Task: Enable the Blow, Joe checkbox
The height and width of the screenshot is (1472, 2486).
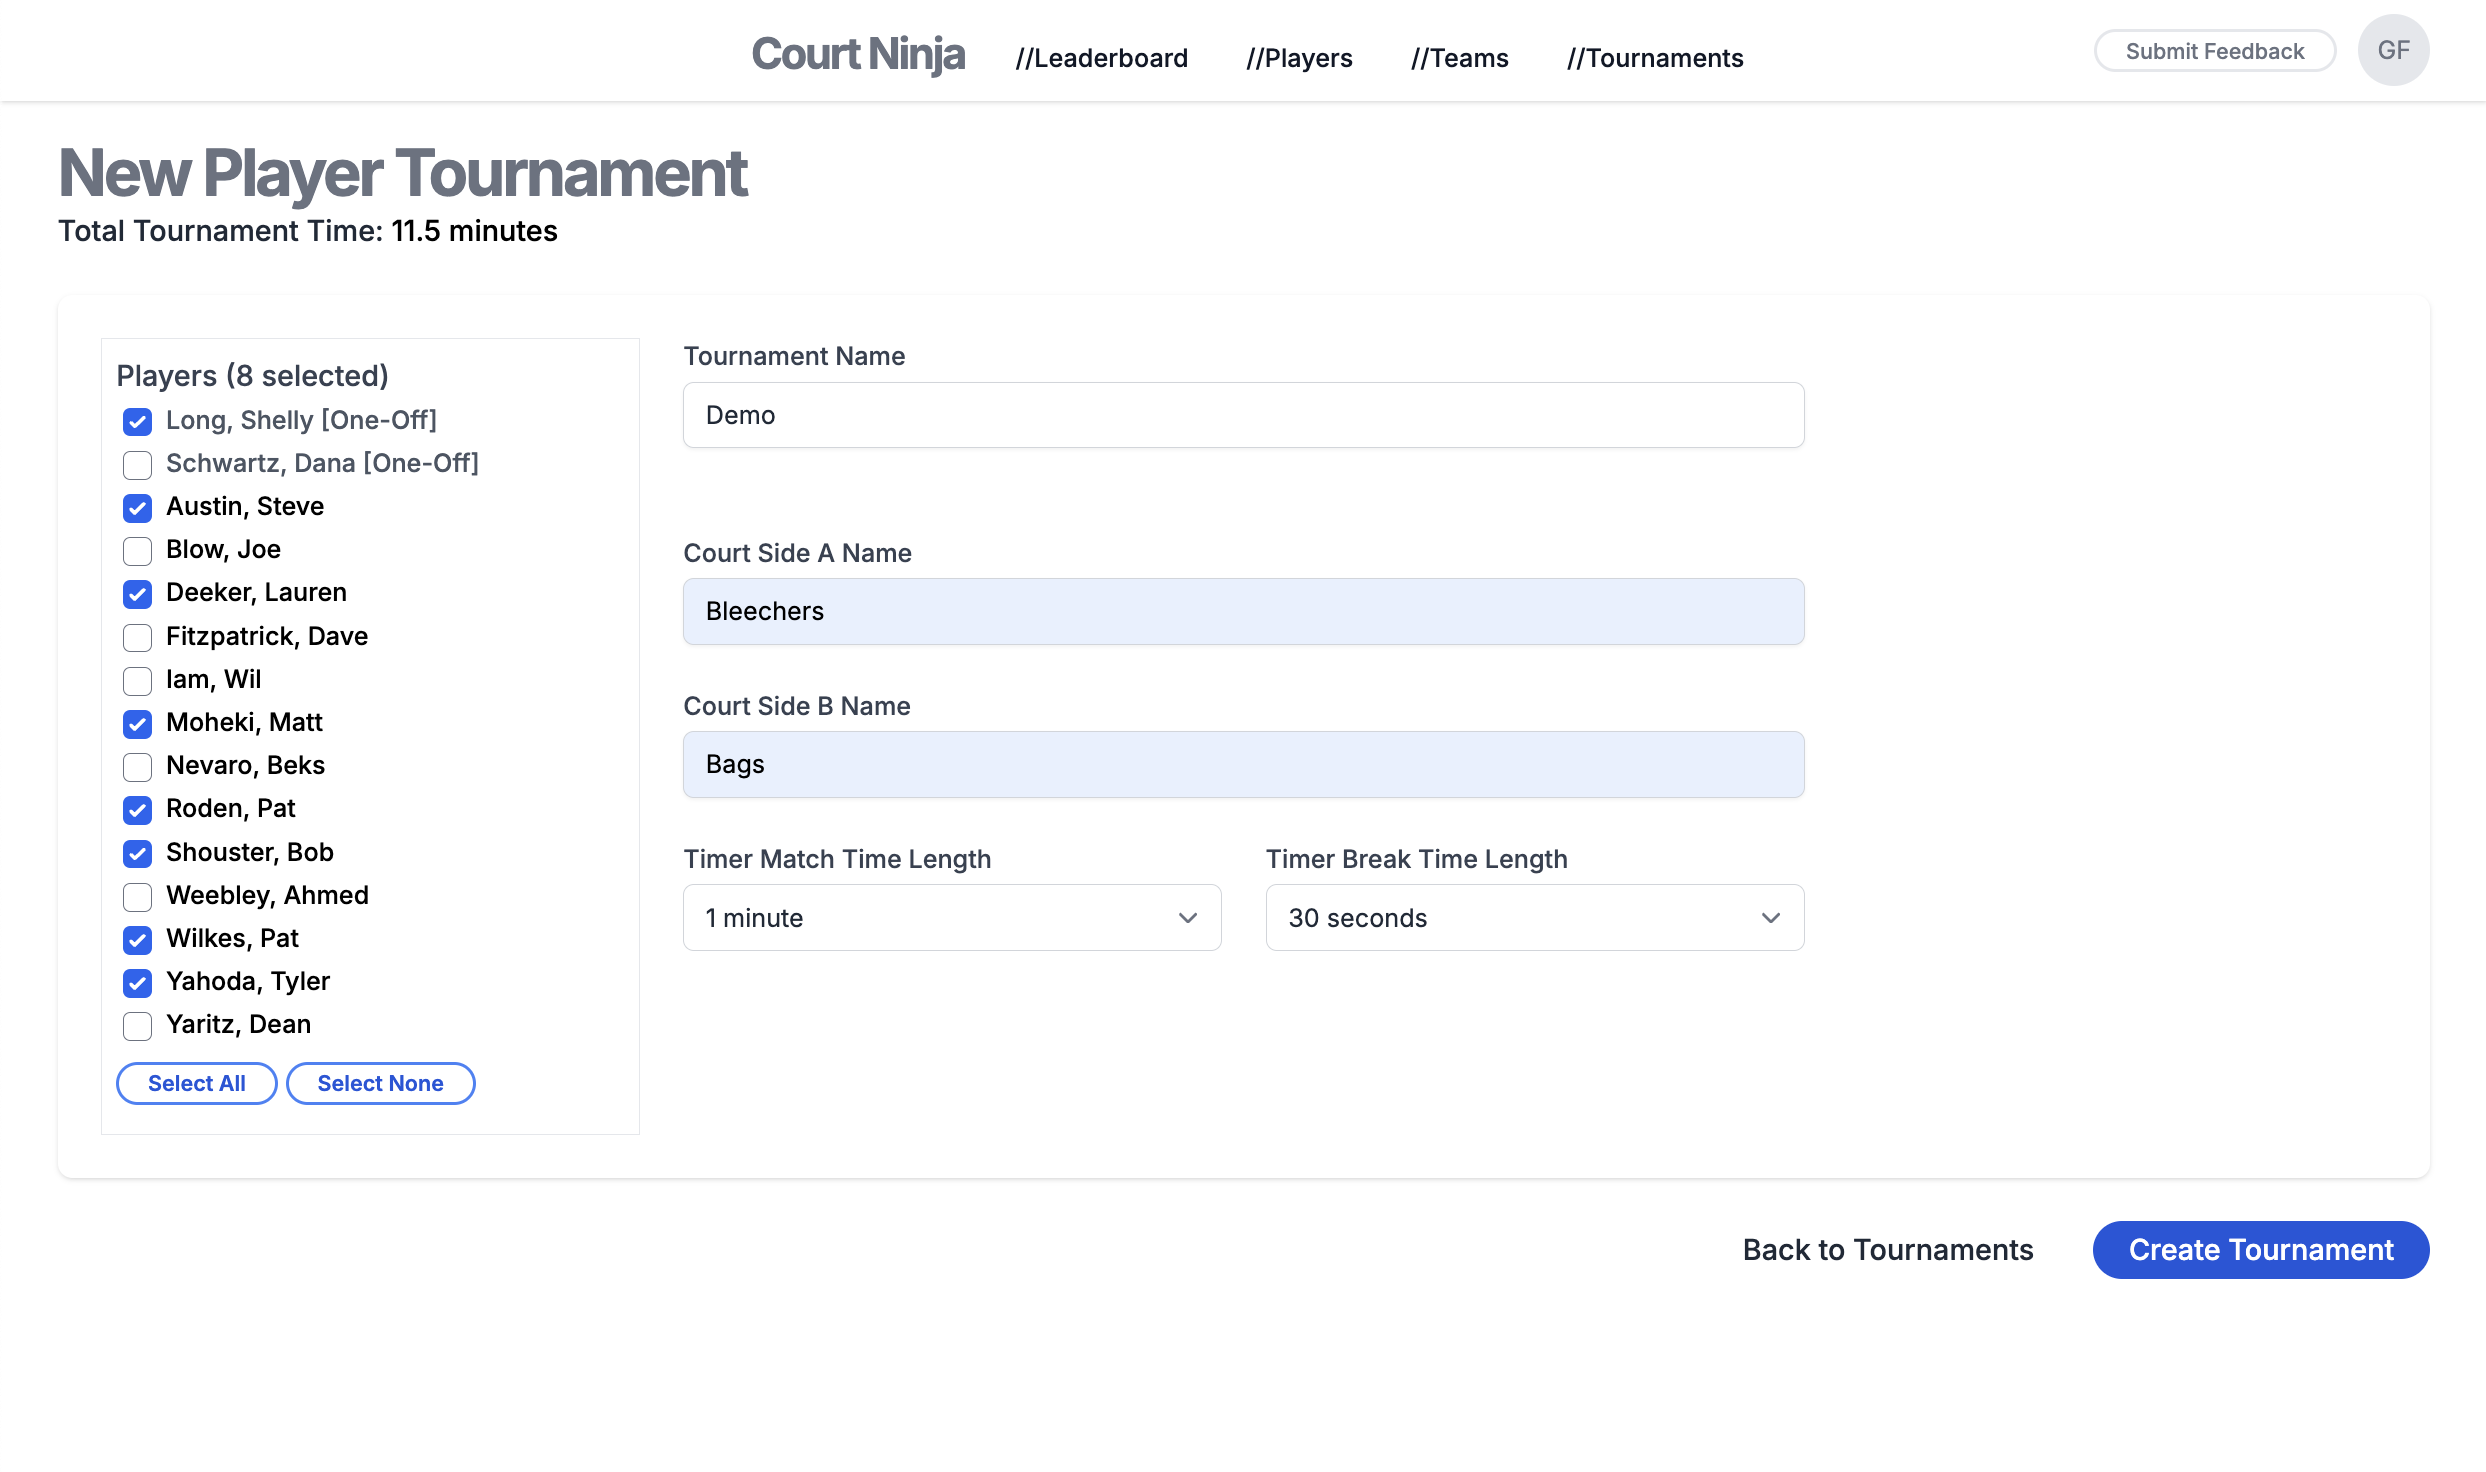Action: tap(137, 551)
